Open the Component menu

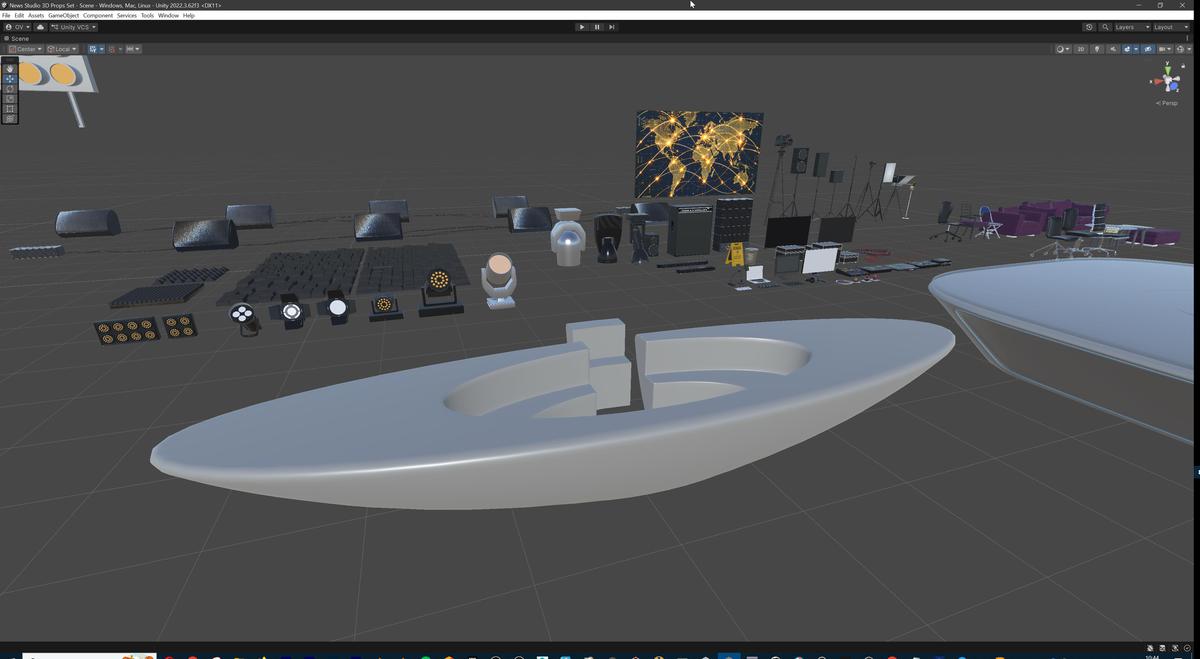(98, 16)
